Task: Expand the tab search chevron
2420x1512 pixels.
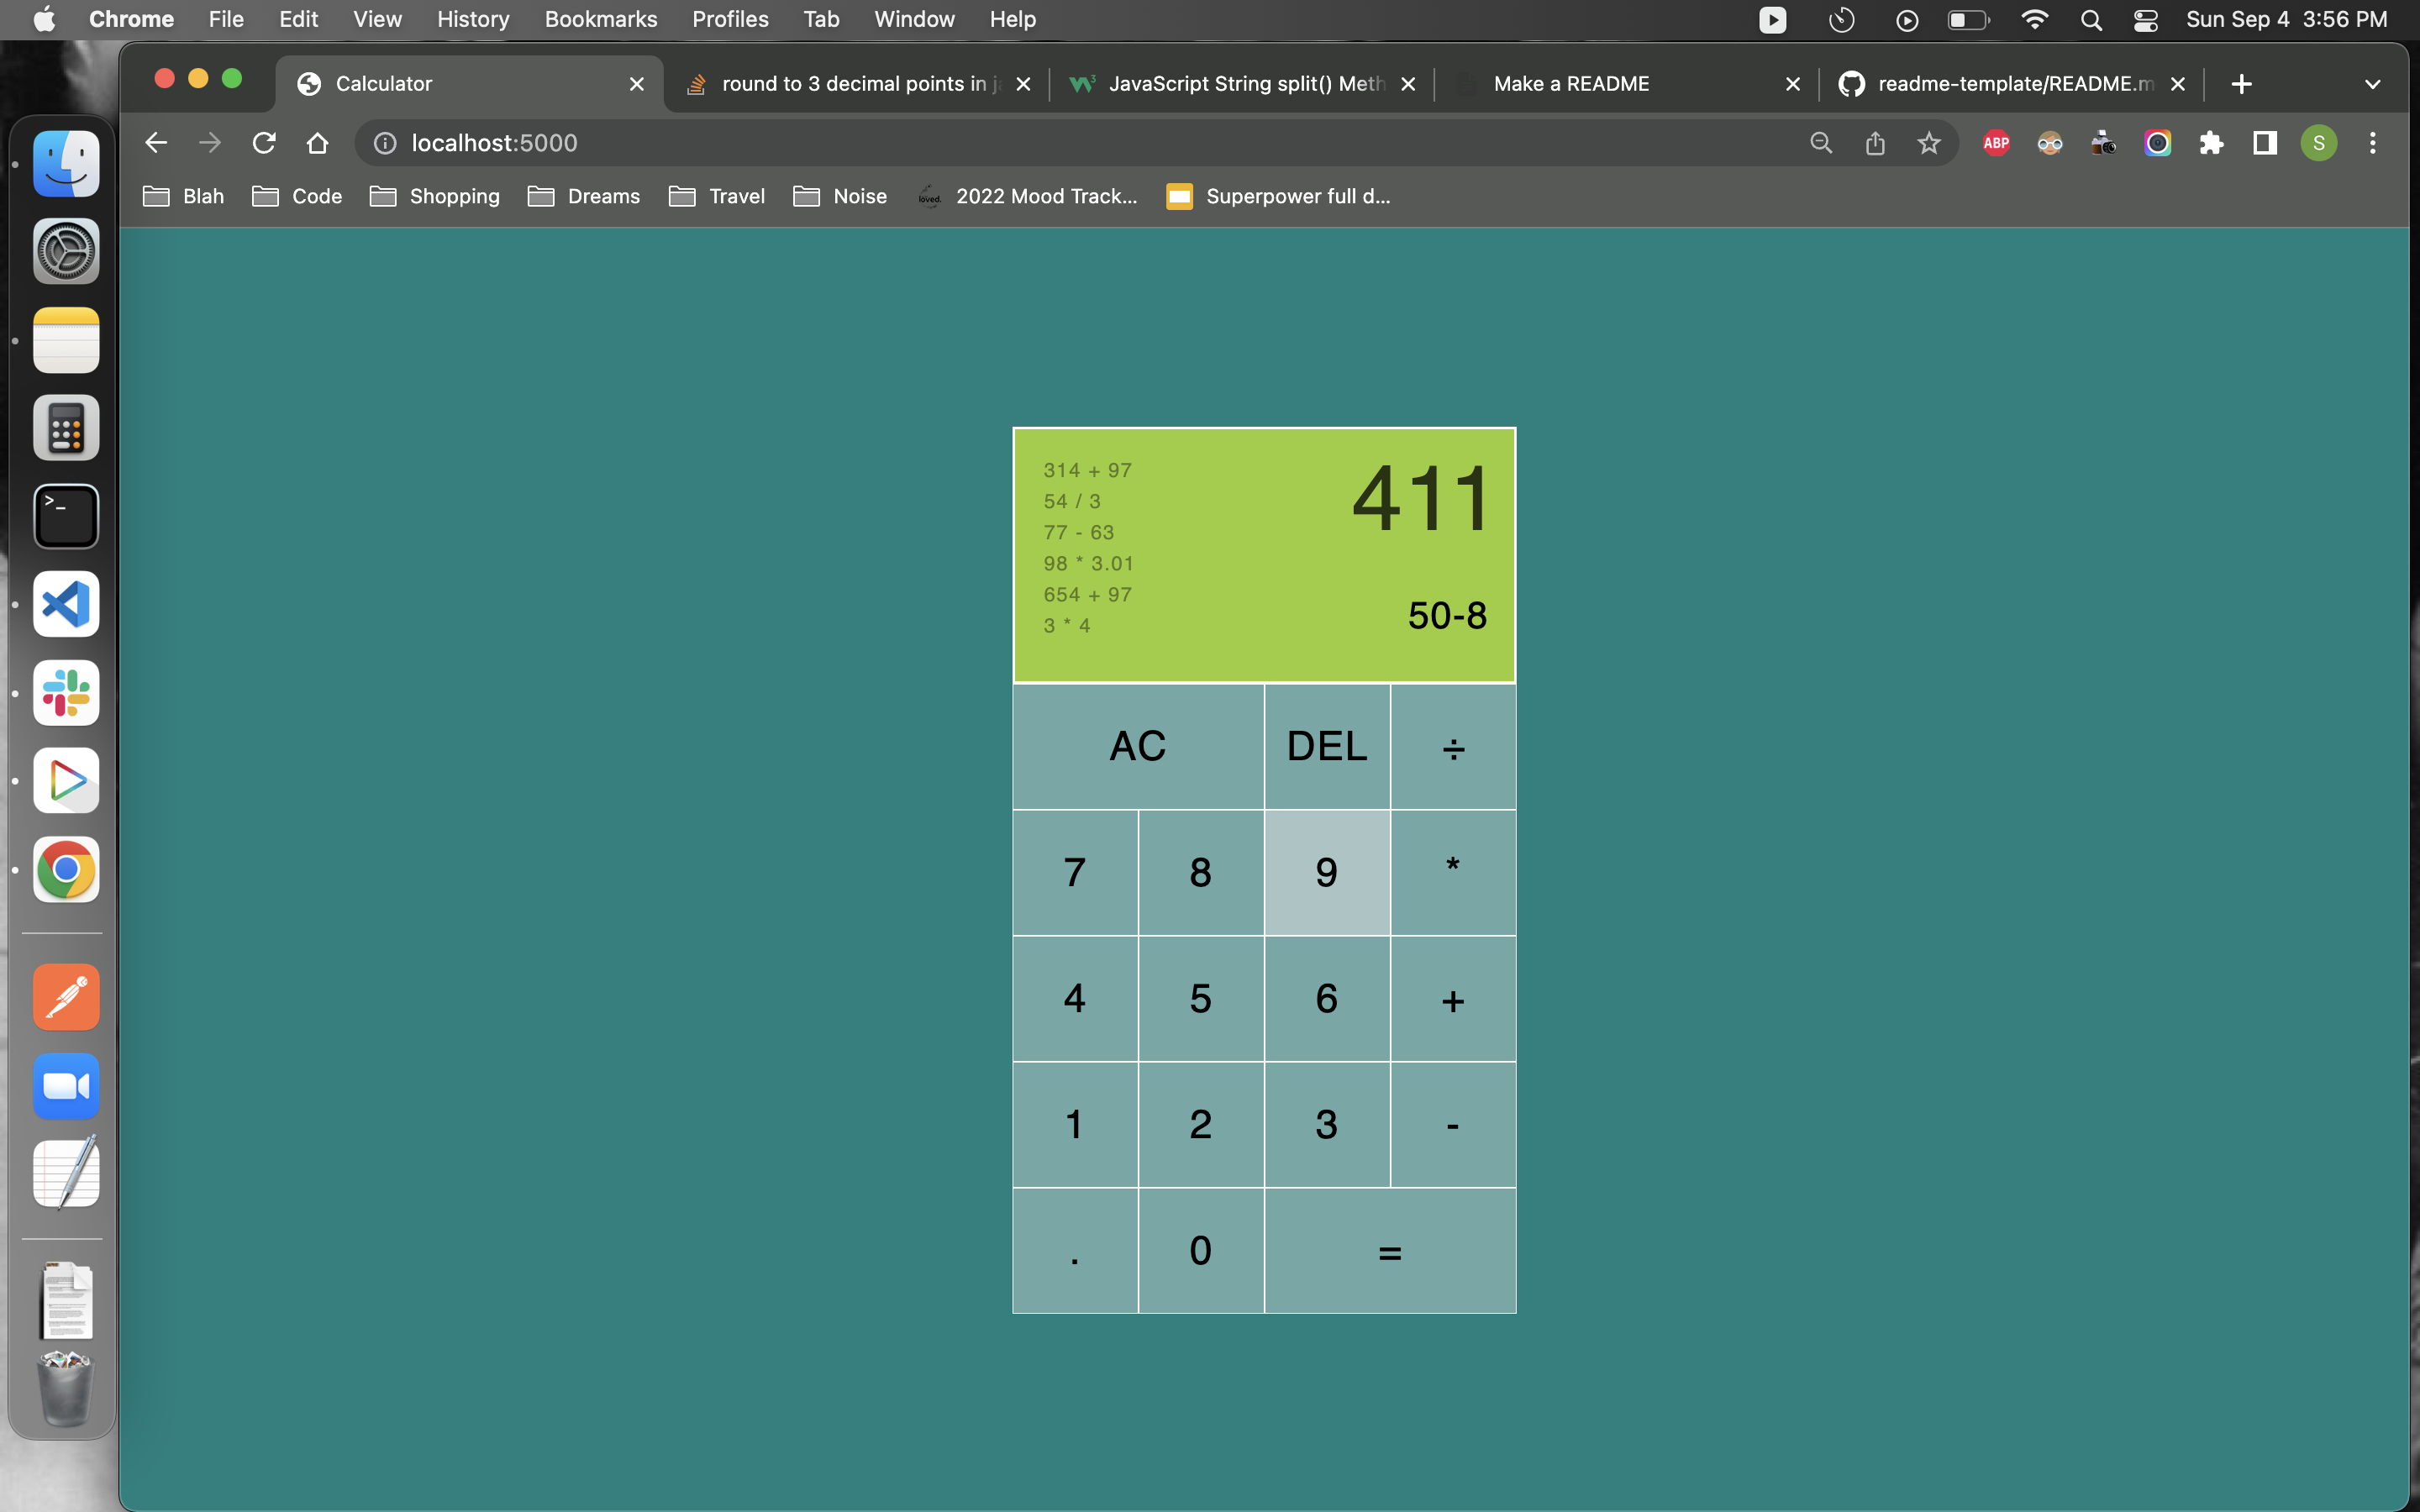Action: (x=2372, y=84)
